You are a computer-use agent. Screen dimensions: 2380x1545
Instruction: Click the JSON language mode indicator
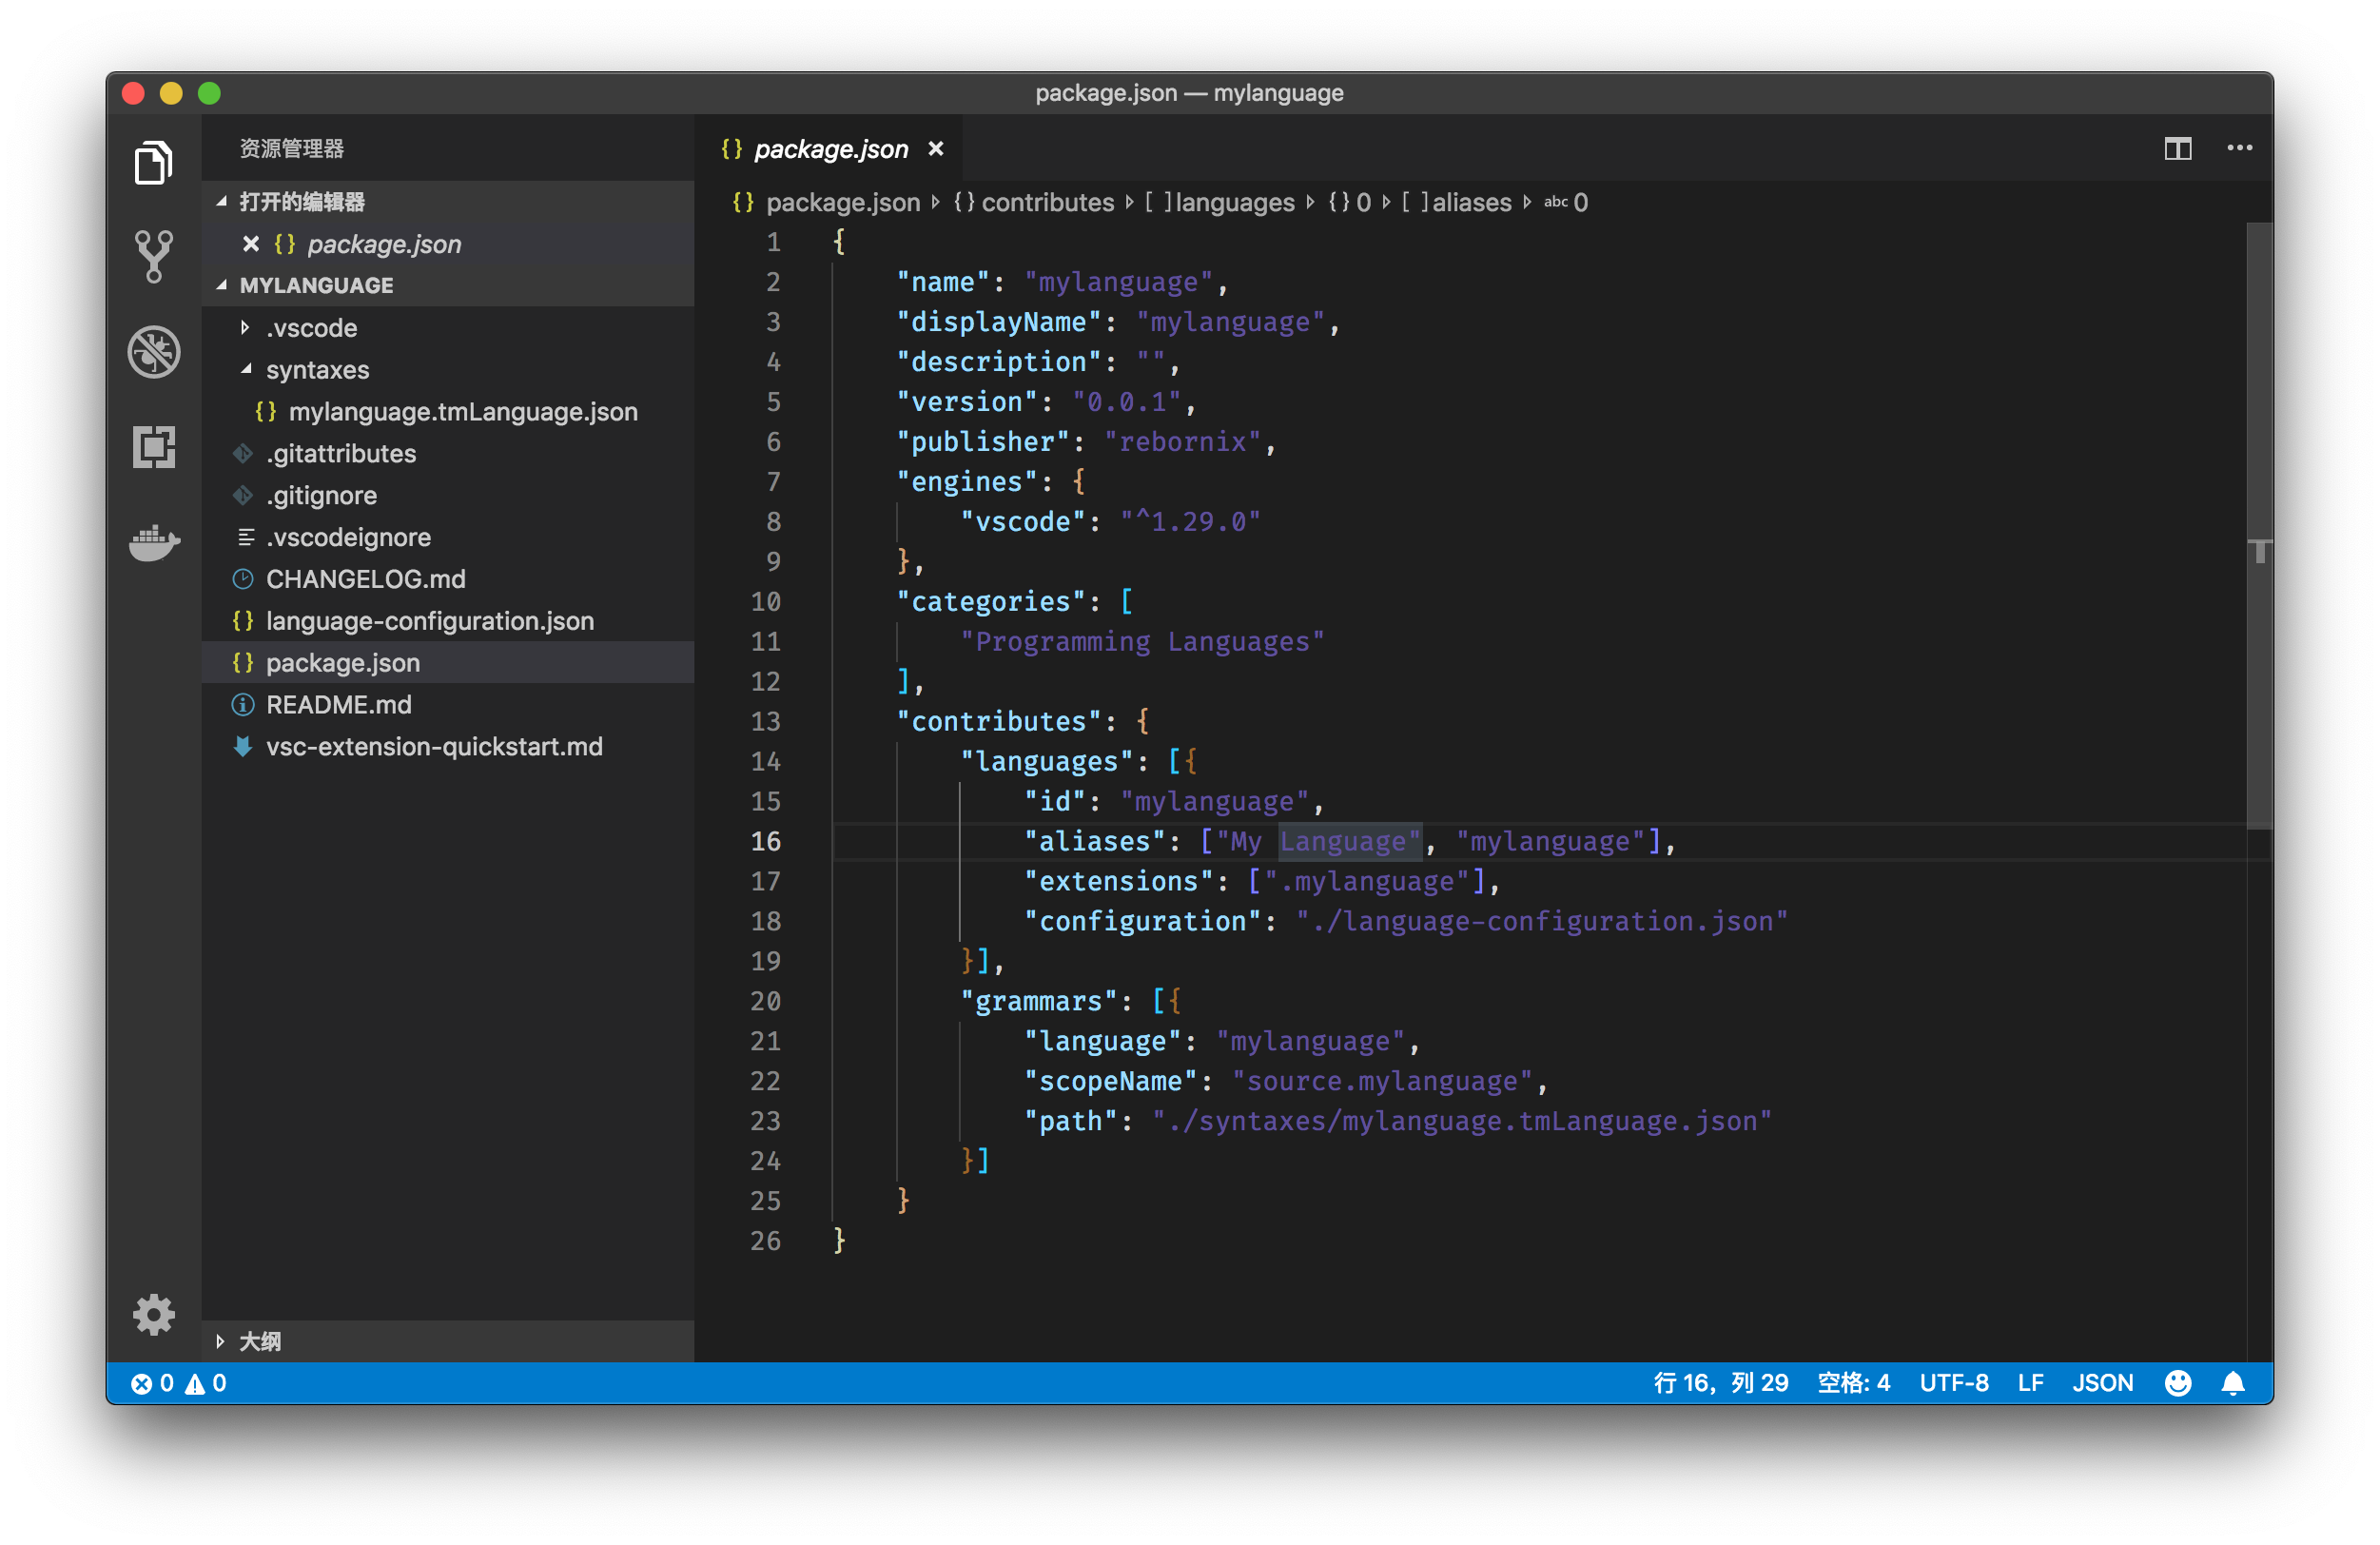coord(2102,1382)
